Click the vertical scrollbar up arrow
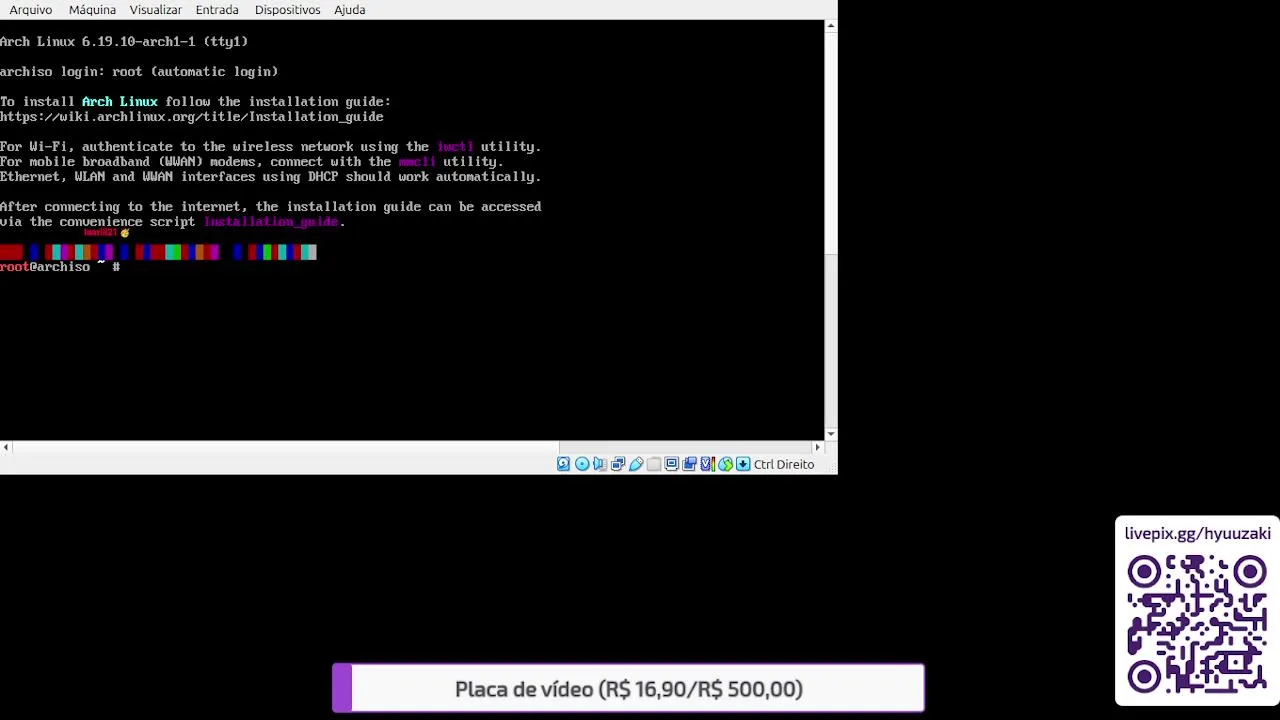 pyautogui.click(x=830, y=26)
